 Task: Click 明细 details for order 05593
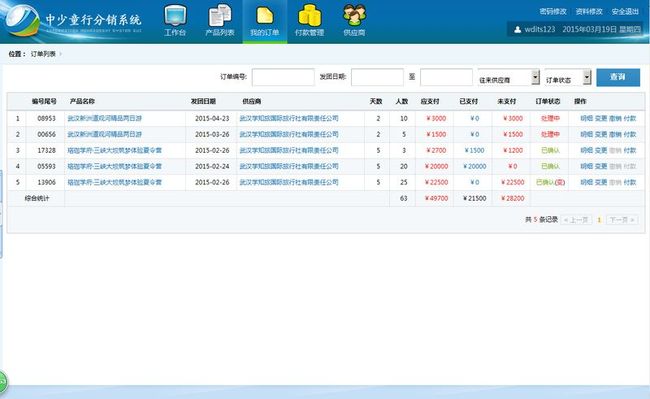(x=587, y=166)
